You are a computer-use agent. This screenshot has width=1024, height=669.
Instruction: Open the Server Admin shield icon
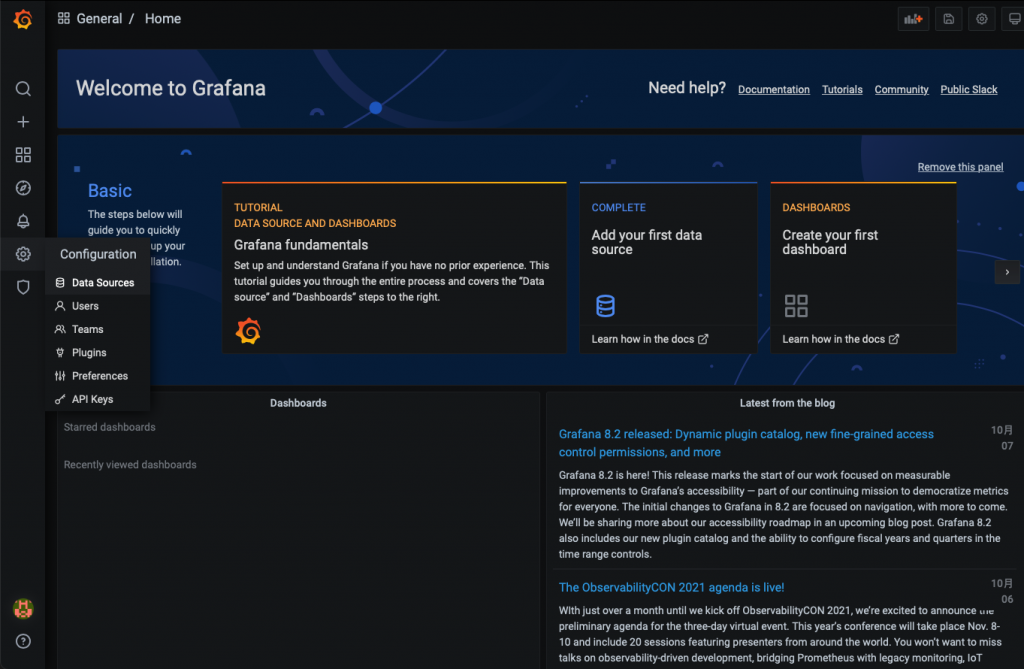[23, 287]
